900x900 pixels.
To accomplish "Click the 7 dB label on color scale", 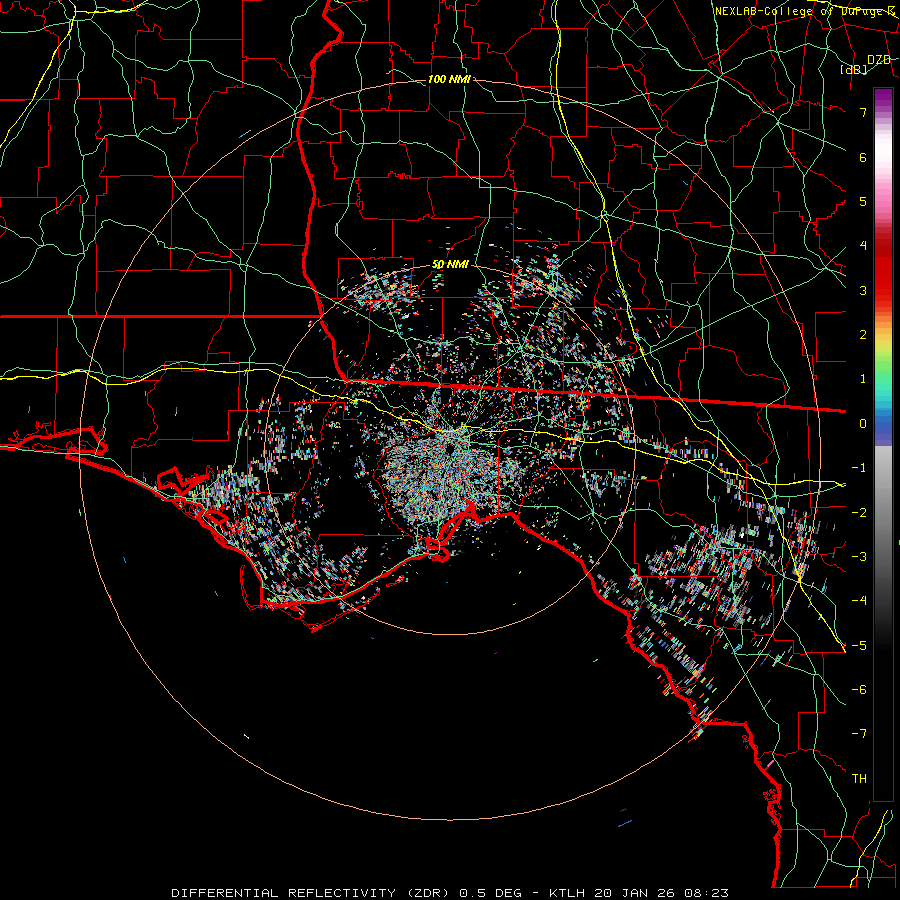I will point(863,112).
